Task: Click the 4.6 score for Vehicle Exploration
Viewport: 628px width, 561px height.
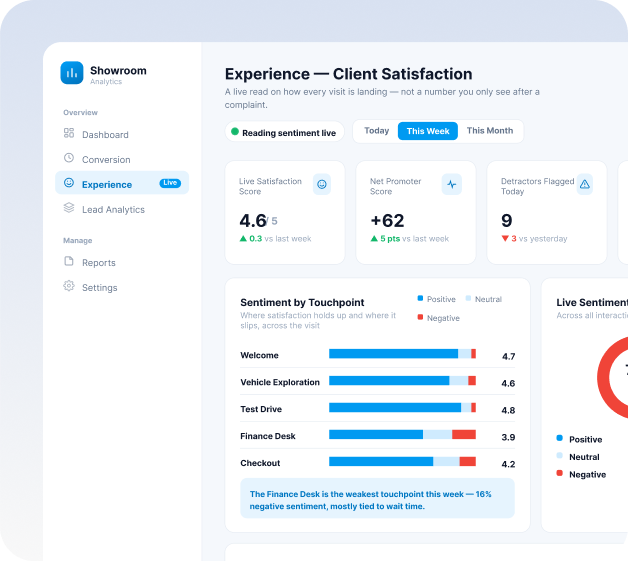Action: pos(508,383)
